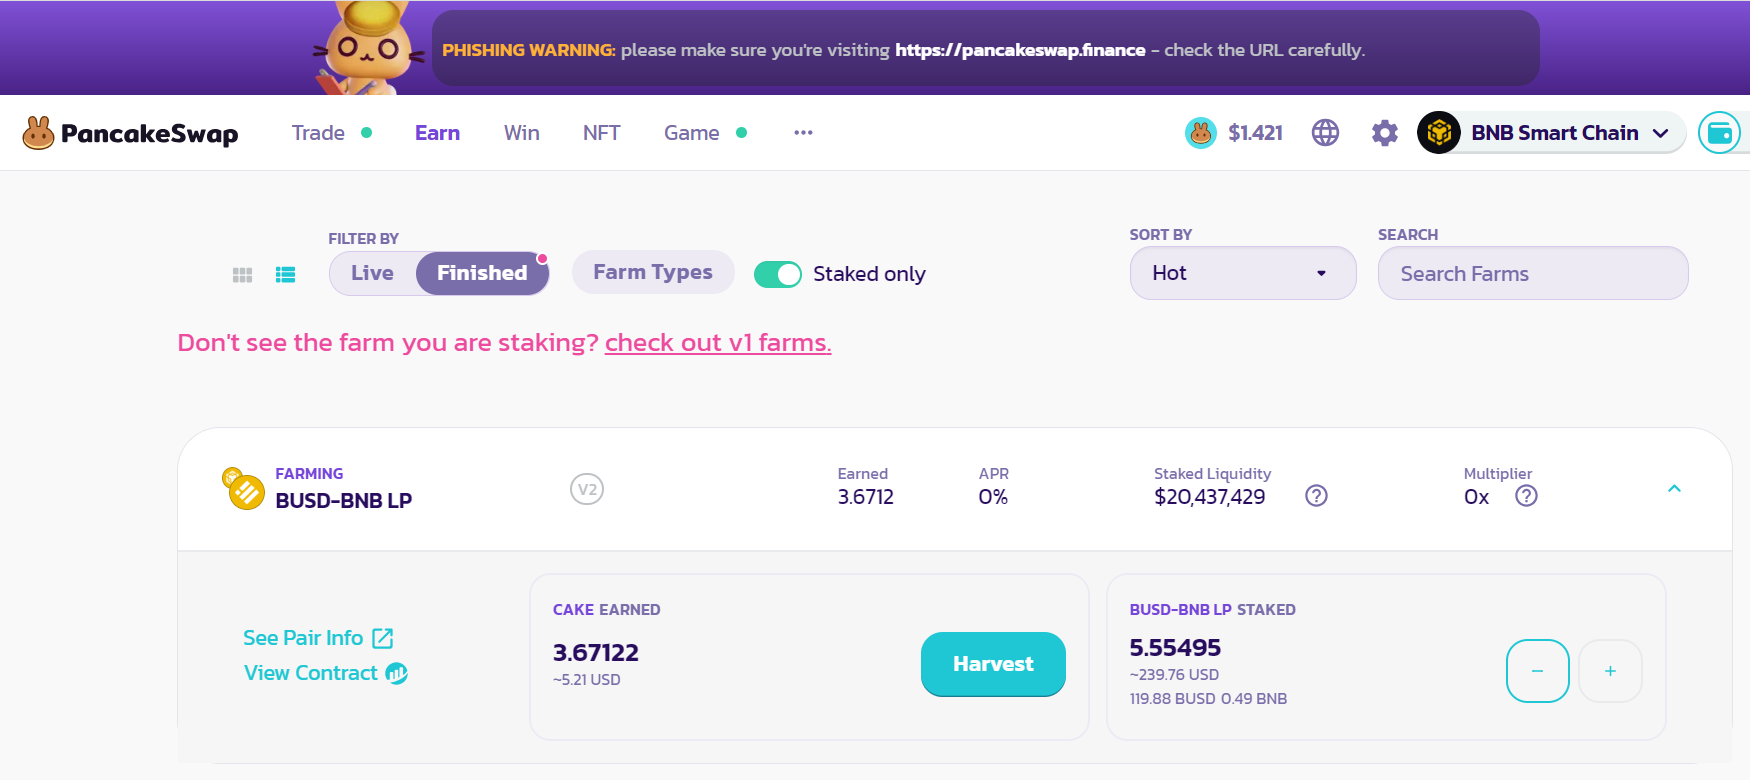The image size is (1750, 780).
Task: Open the View Contract link
Action: 325,673
